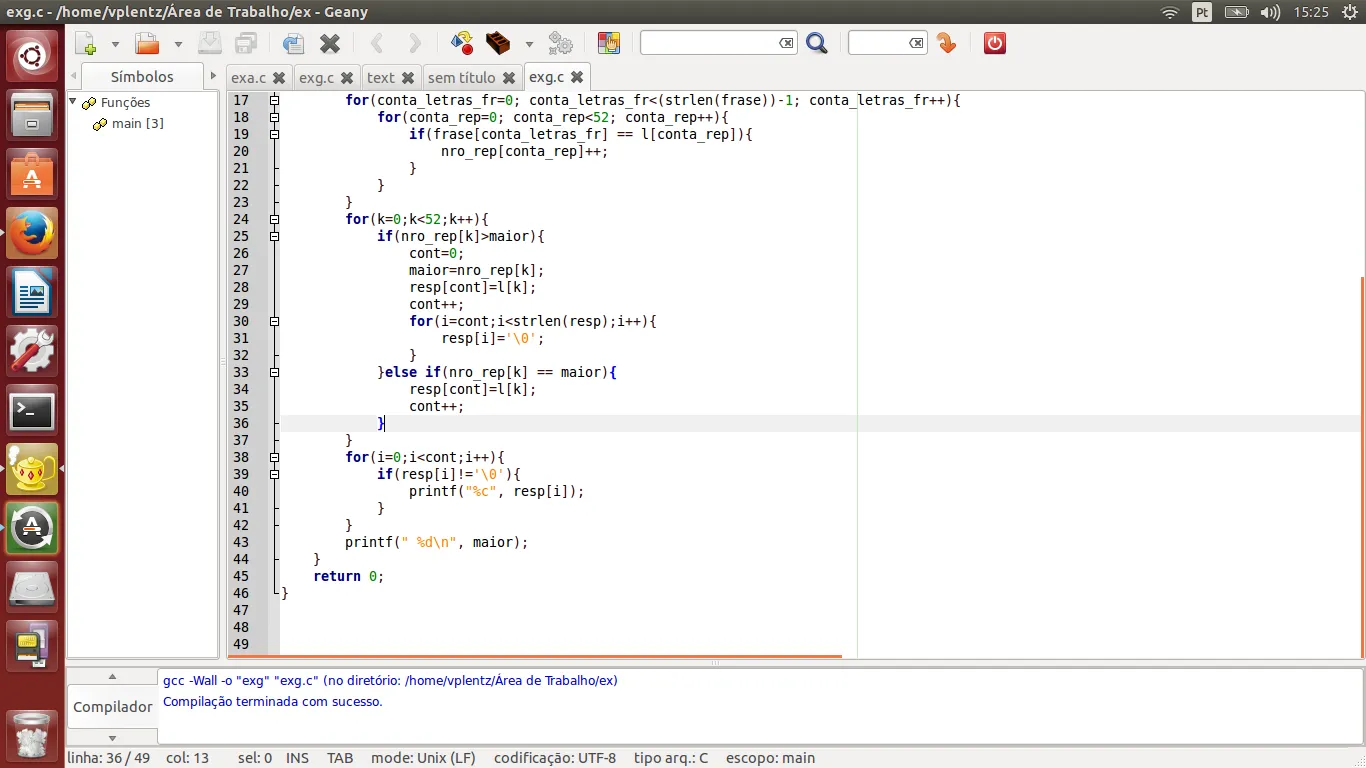Switch to the sem título tab

click(461, 77)
